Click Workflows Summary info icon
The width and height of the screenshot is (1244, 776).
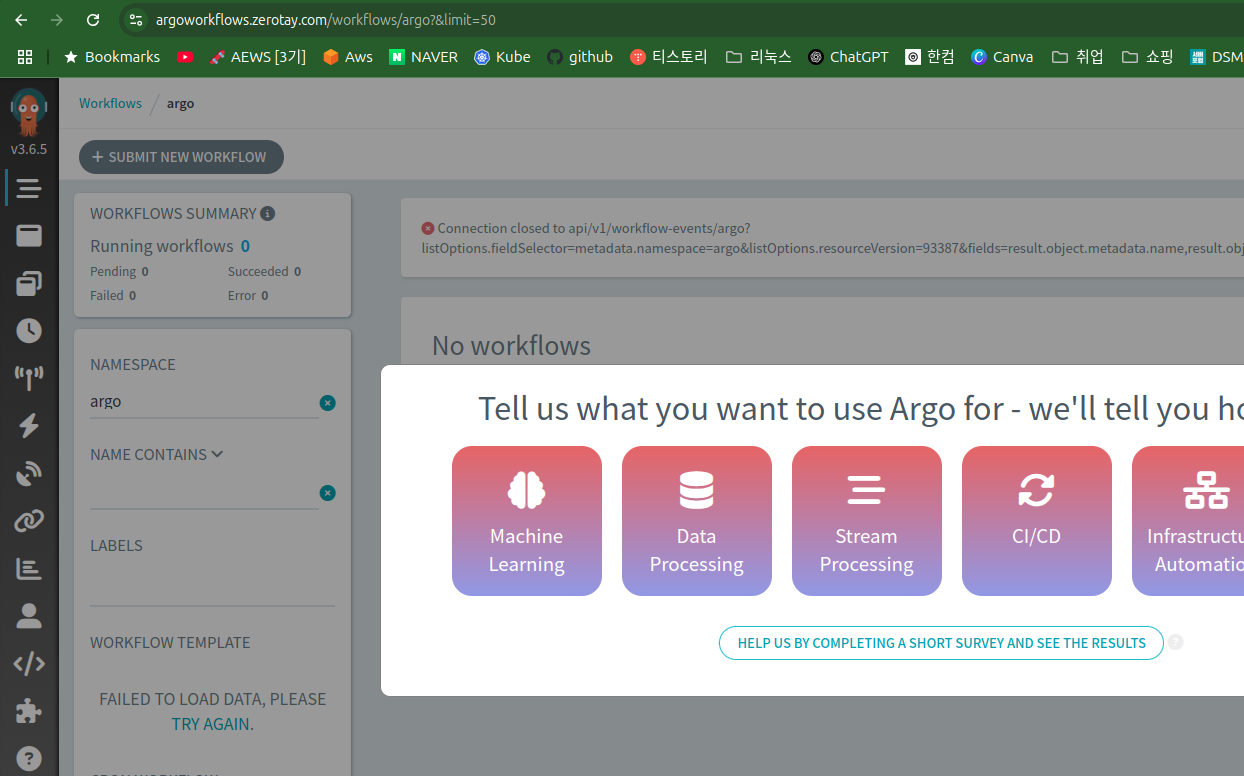pos(267,213)
